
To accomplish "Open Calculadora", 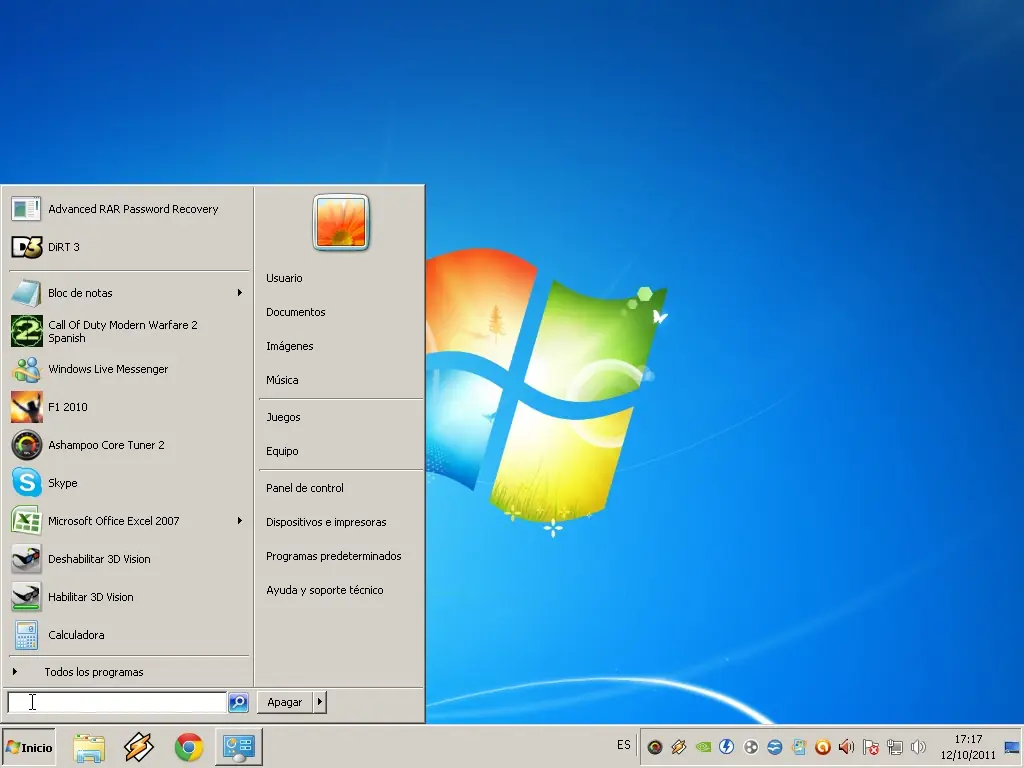I will (129, 635).
